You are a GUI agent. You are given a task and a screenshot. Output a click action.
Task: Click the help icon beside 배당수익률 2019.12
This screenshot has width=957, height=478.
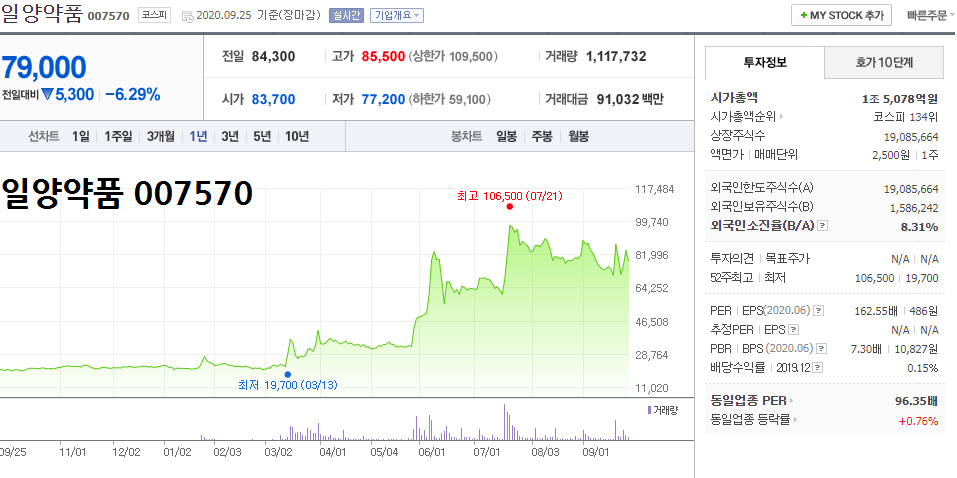818,368
